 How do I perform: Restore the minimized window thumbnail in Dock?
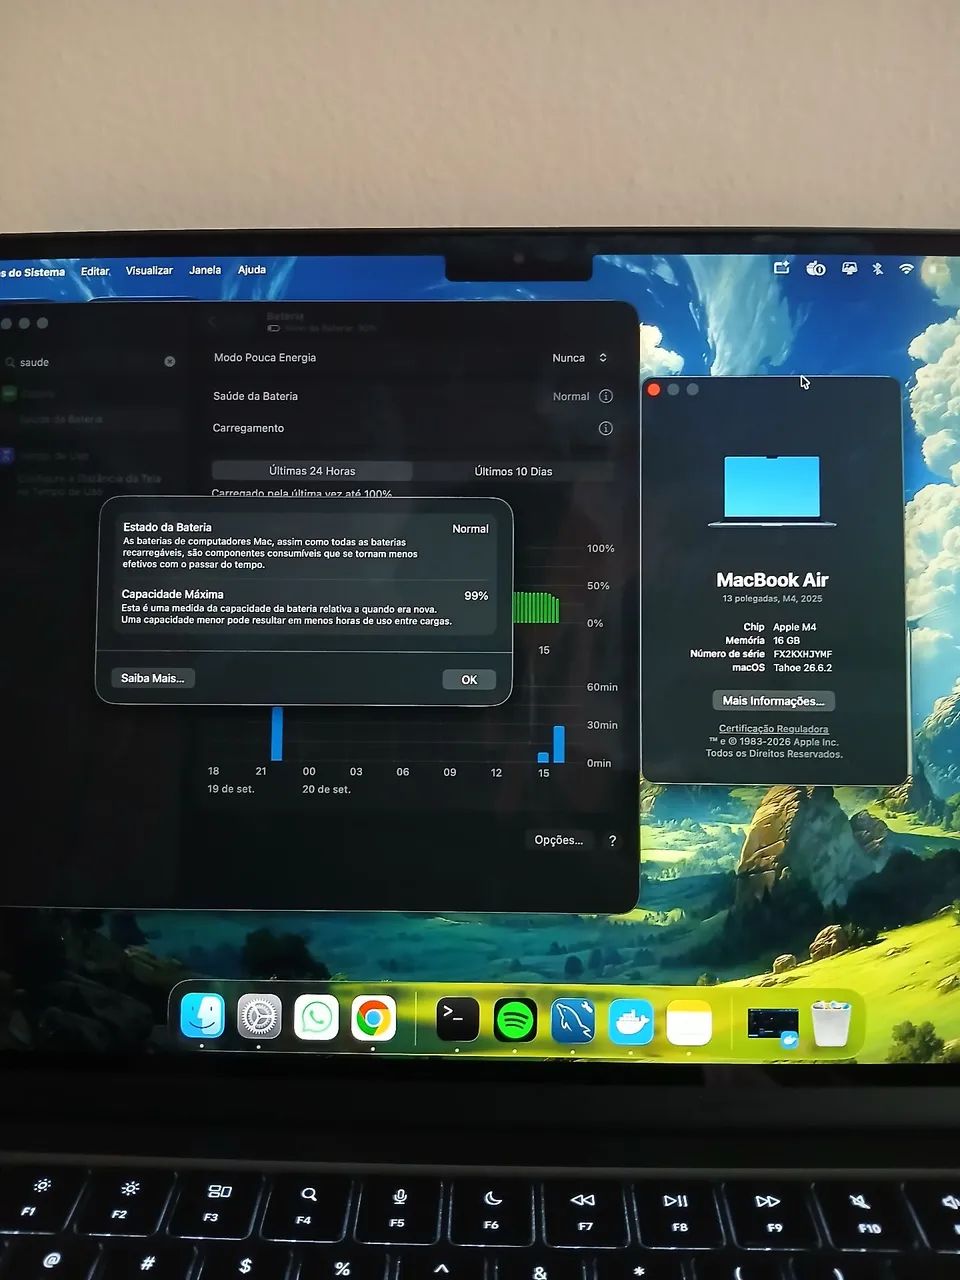tap(773, 1025)
